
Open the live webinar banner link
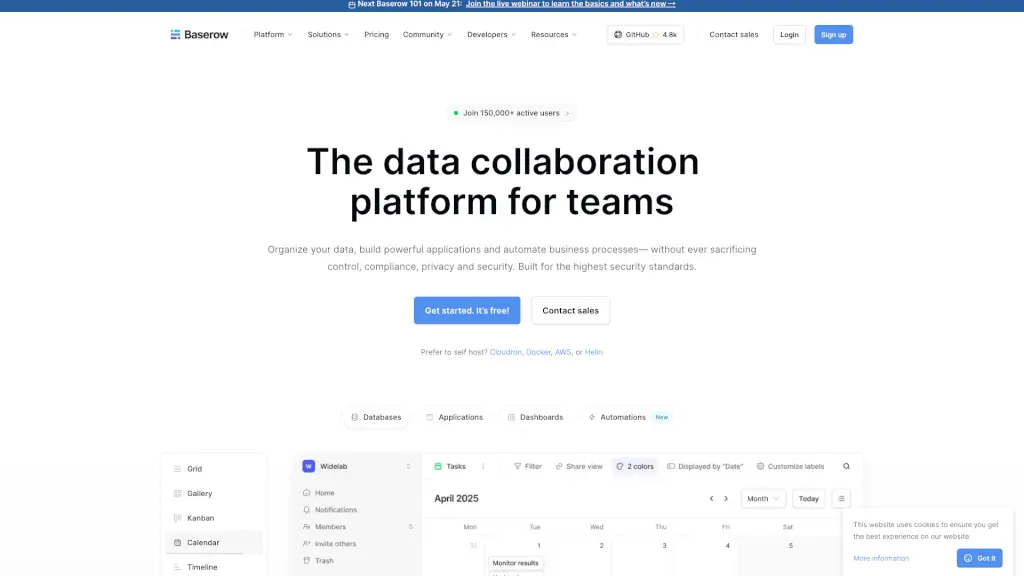(x=570, y=4)
